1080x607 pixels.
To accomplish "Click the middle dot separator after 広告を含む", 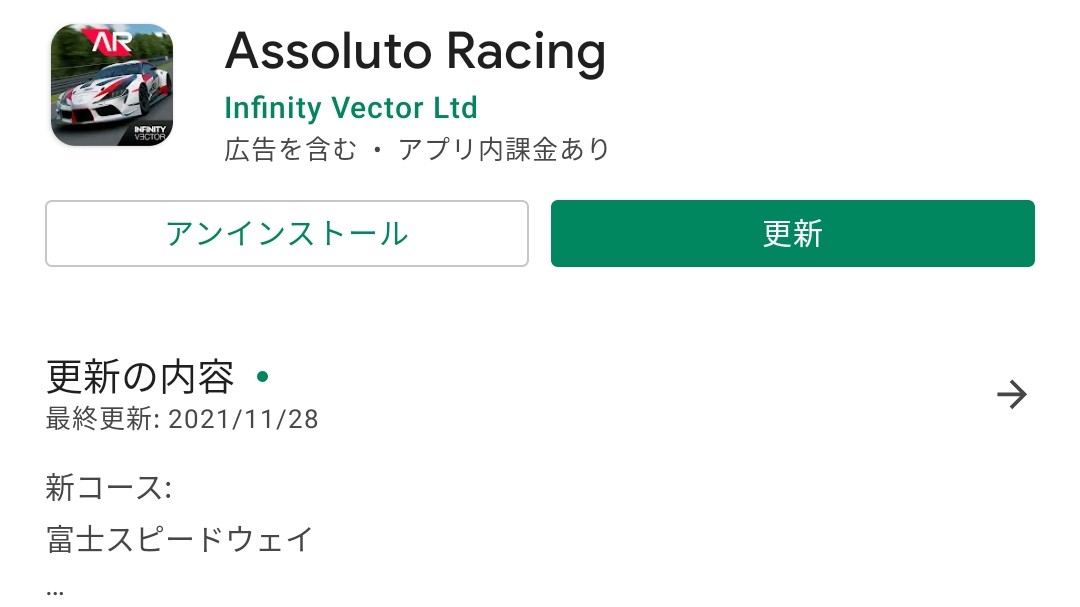I will (x=377, y=150).
